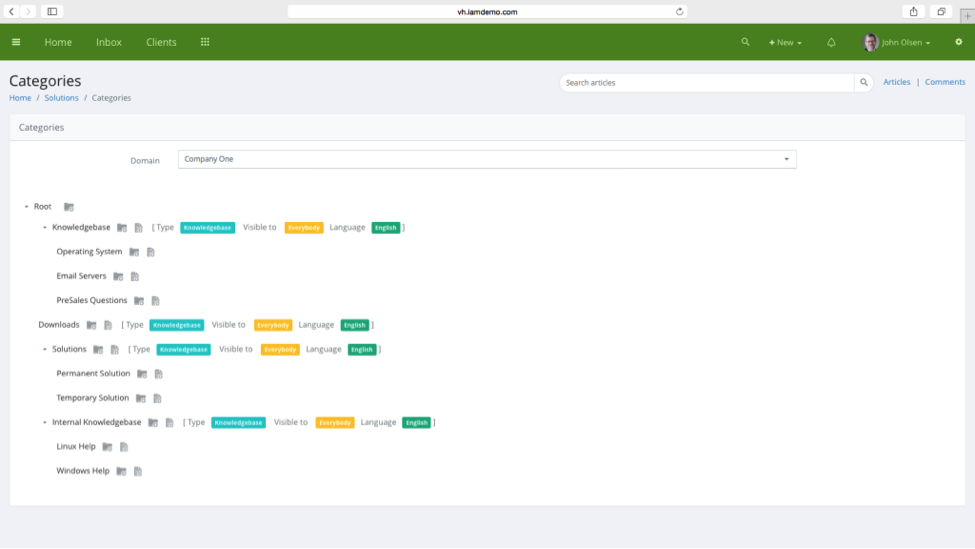The image size is (975, 549).
Task: Collapse the Internal Knowledgebase node arrow
Action: pyautogui.click(x=45, y=423)
